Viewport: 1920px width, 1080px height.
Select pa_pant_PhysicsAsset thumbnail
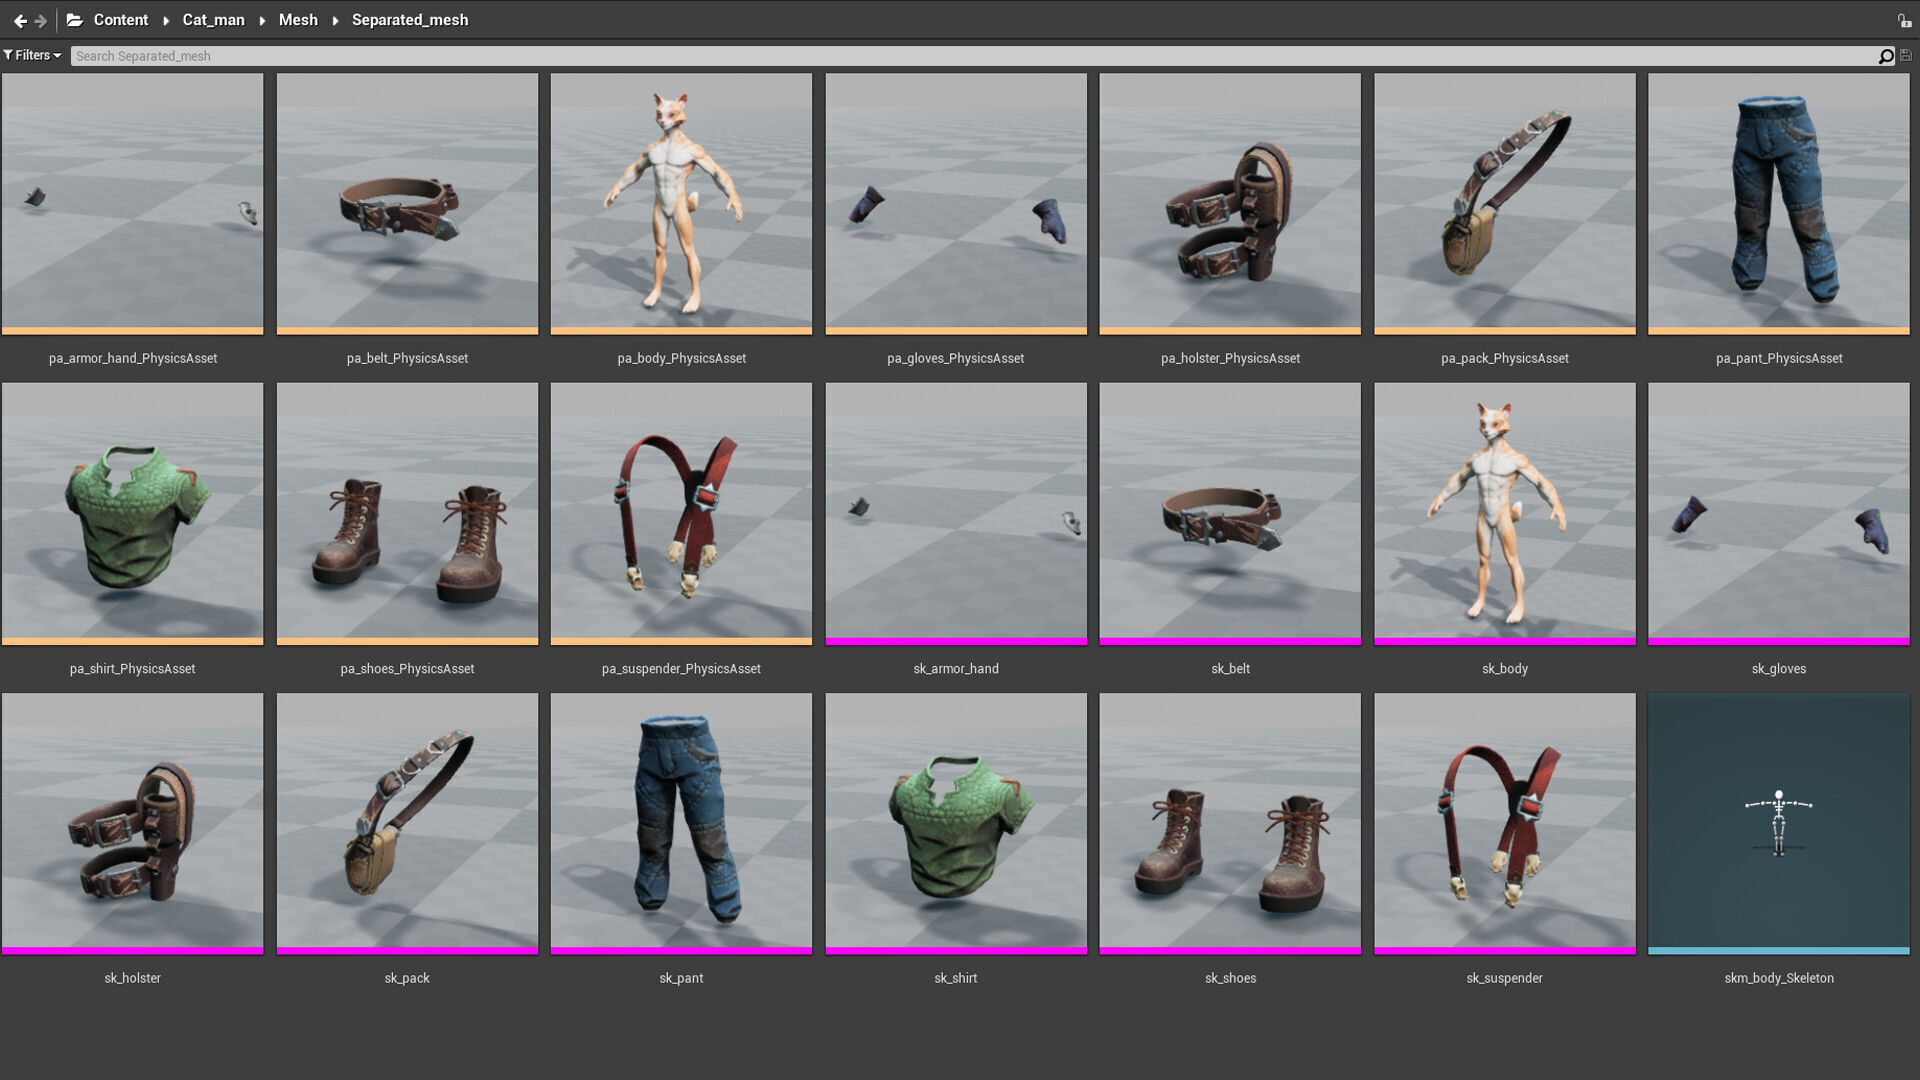pos(1778,203)
